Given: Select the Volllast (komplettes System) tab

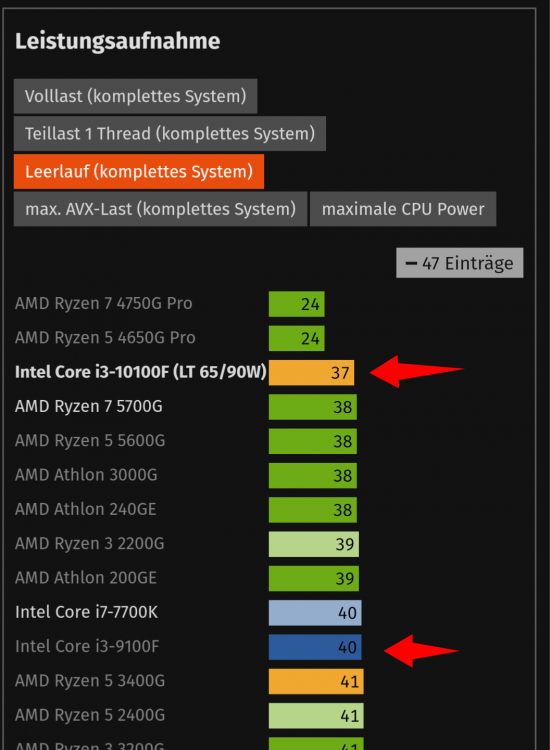Looking at the screenshot, I should tap(135, 96).
